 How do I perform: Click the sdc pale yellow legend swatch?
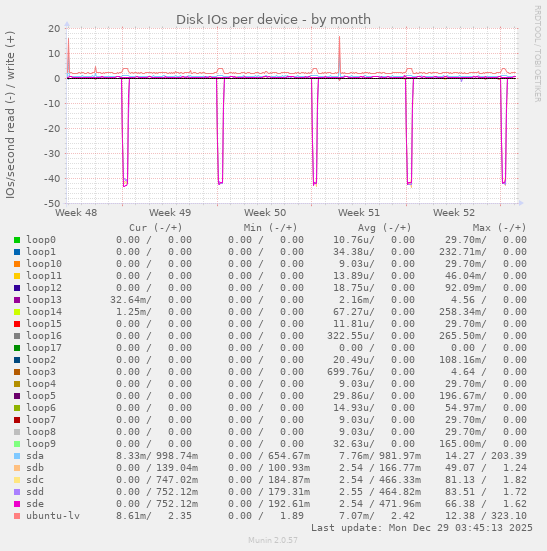pos(17,480)
